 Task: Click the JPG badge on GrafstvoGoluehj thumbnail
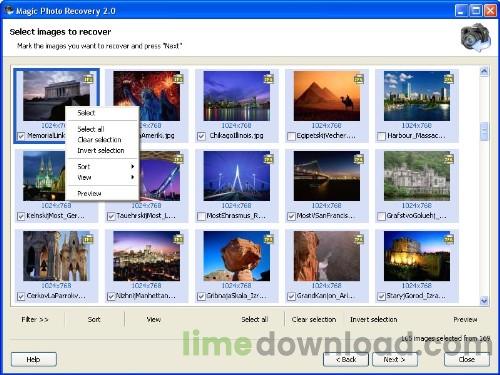click(x=448, y=159)
